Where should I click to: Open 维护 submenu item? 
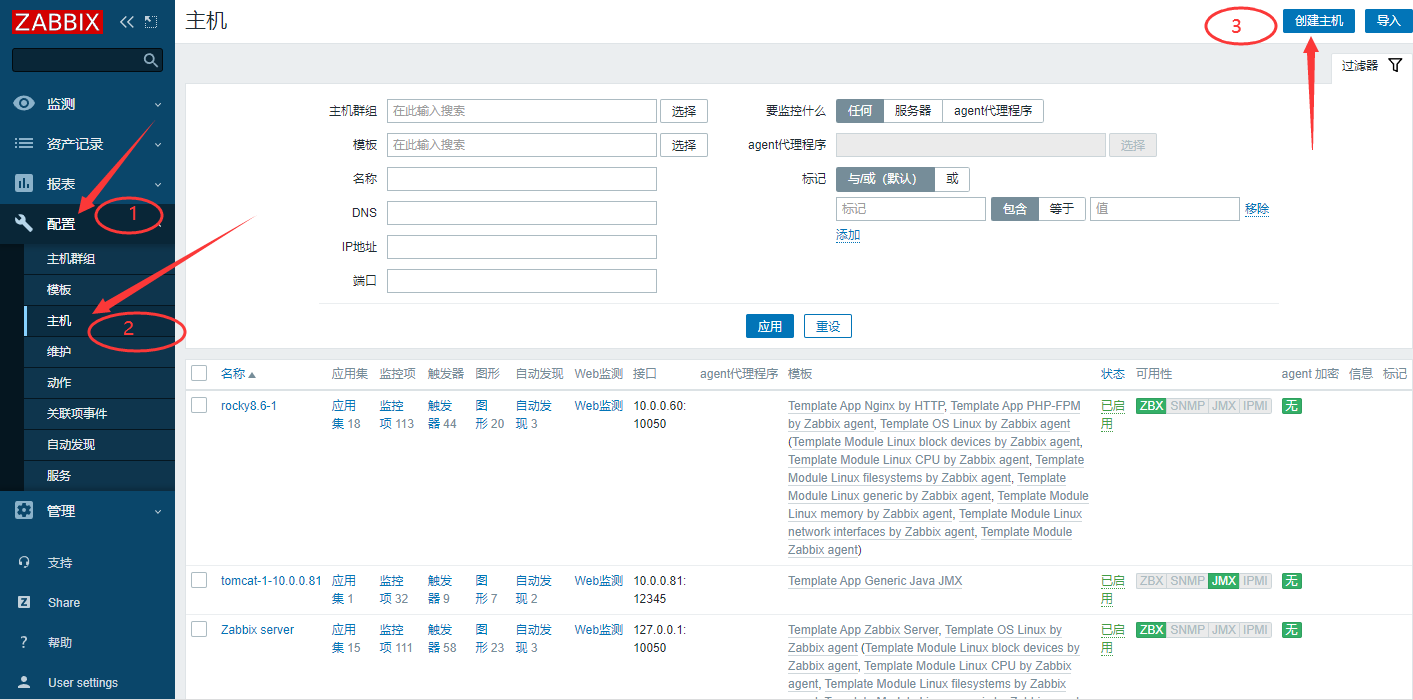99,352
